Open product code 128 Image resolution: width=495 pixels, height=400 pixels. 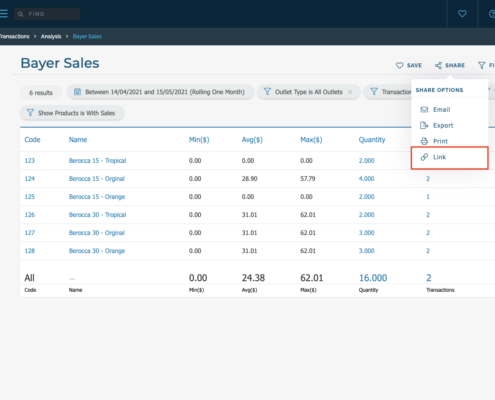pos(30,251)
